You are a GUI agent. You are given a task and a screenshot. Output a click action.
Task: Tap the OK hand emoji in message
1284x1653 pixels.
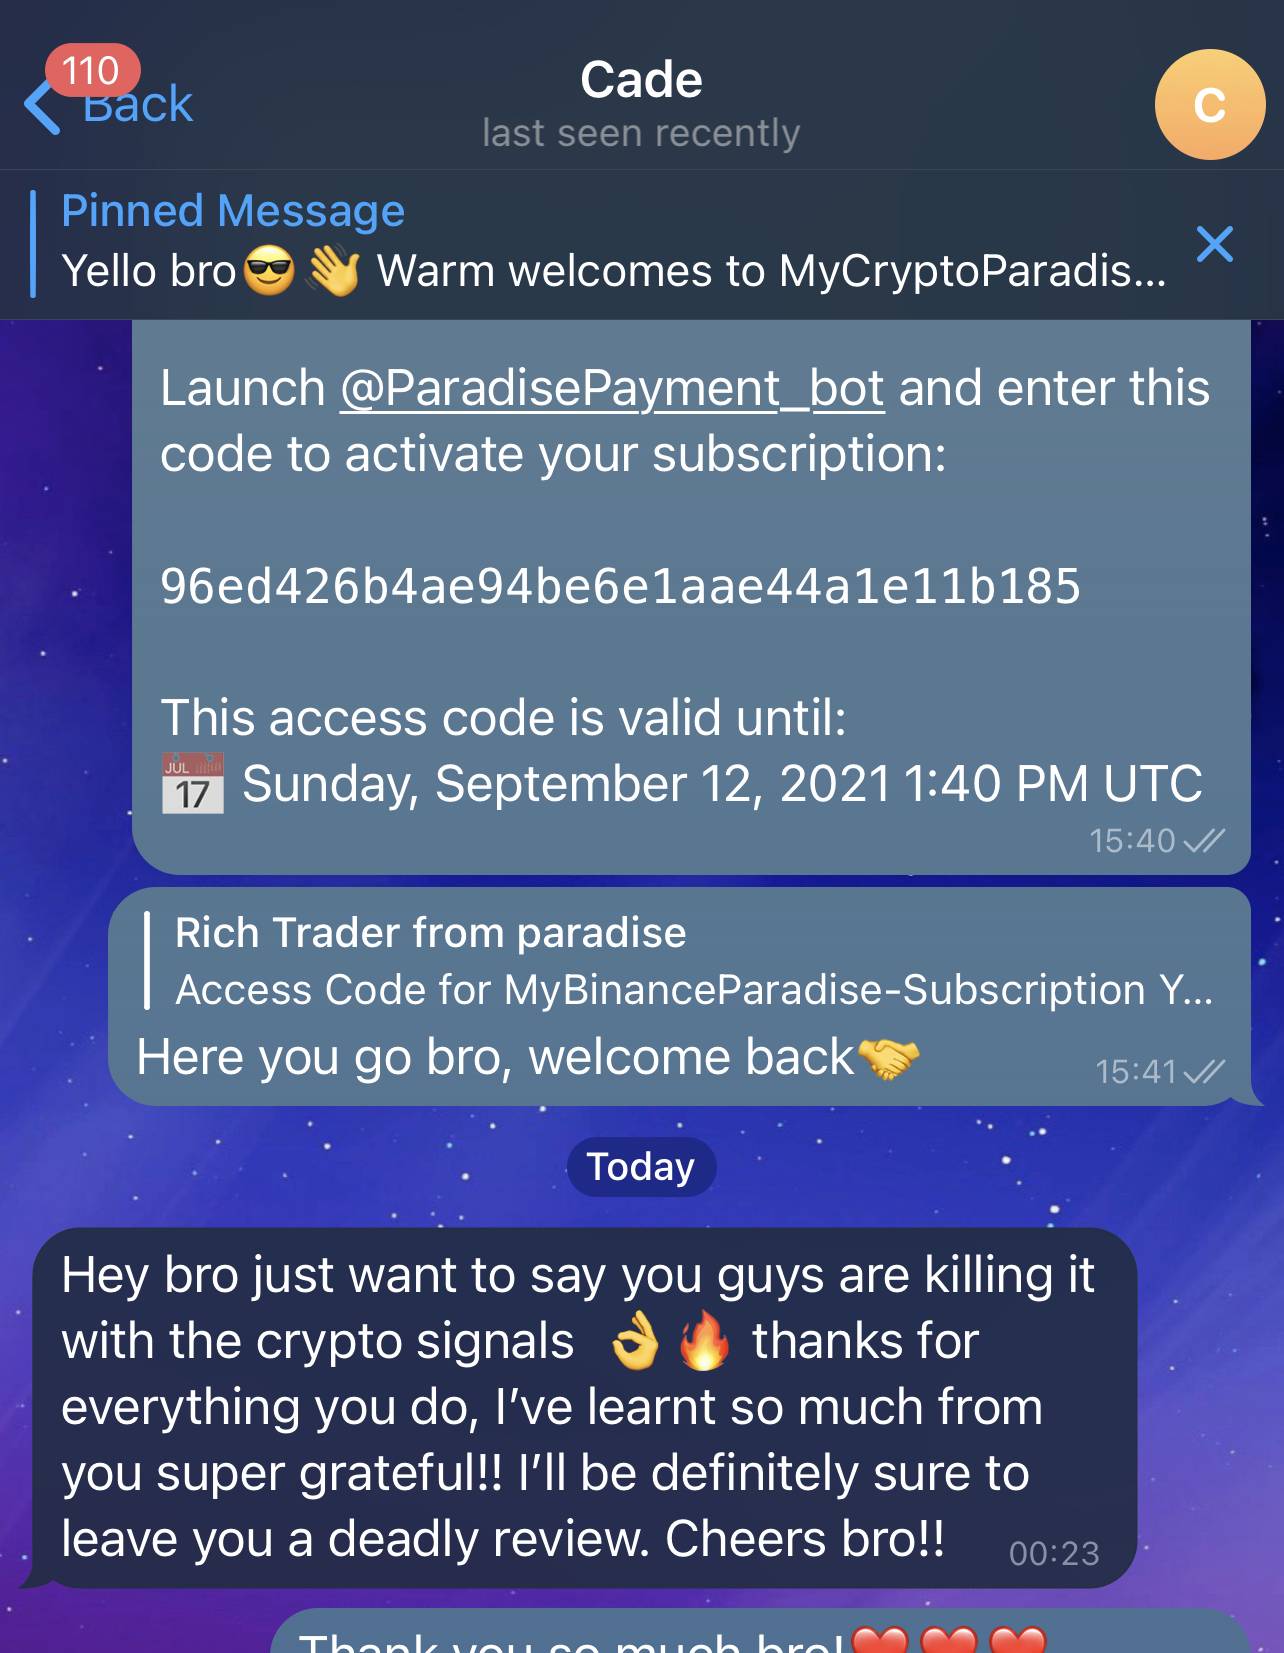coord(636,1341)
